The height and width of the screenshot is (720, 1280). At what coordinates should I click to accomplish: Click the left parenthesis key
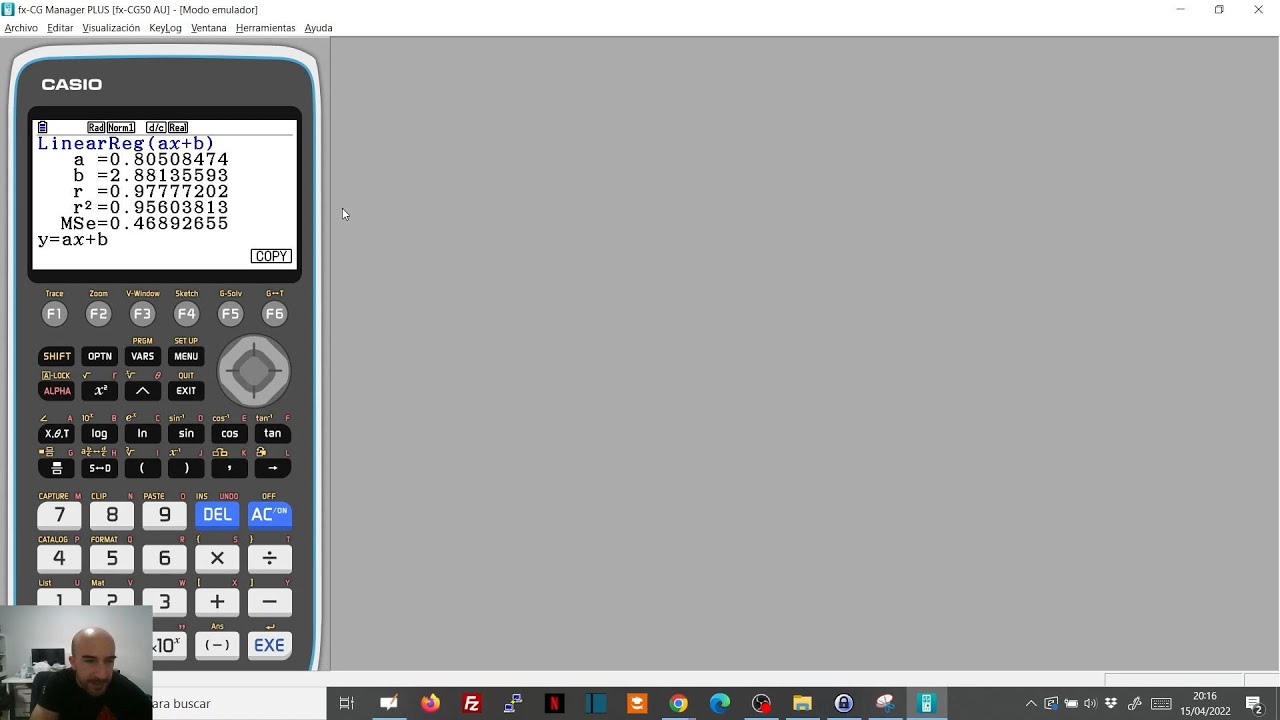pos(143,468)
